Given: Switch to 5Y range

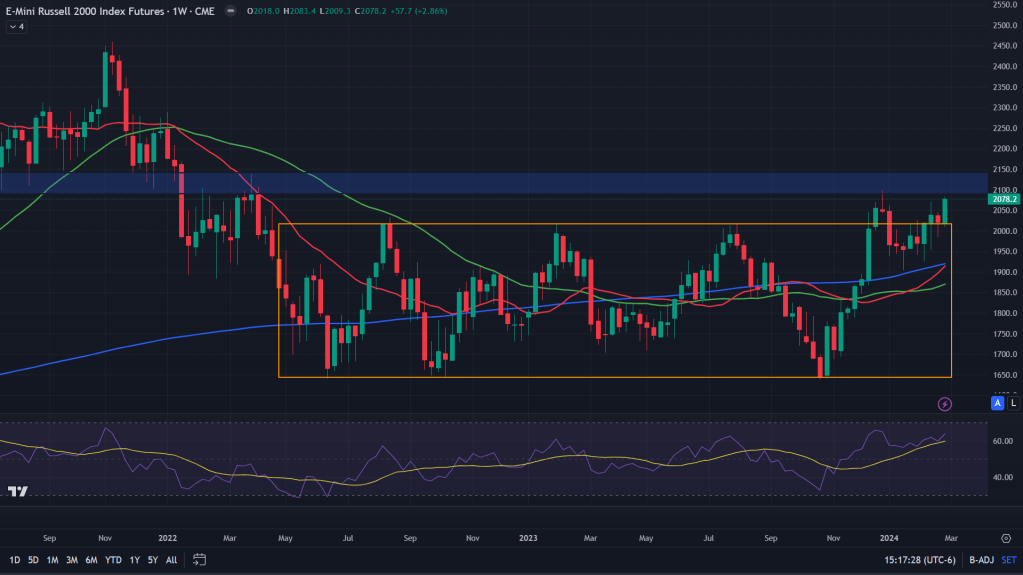Looking at the screenshot, I should pyautogui.click(x=153, y=560).
